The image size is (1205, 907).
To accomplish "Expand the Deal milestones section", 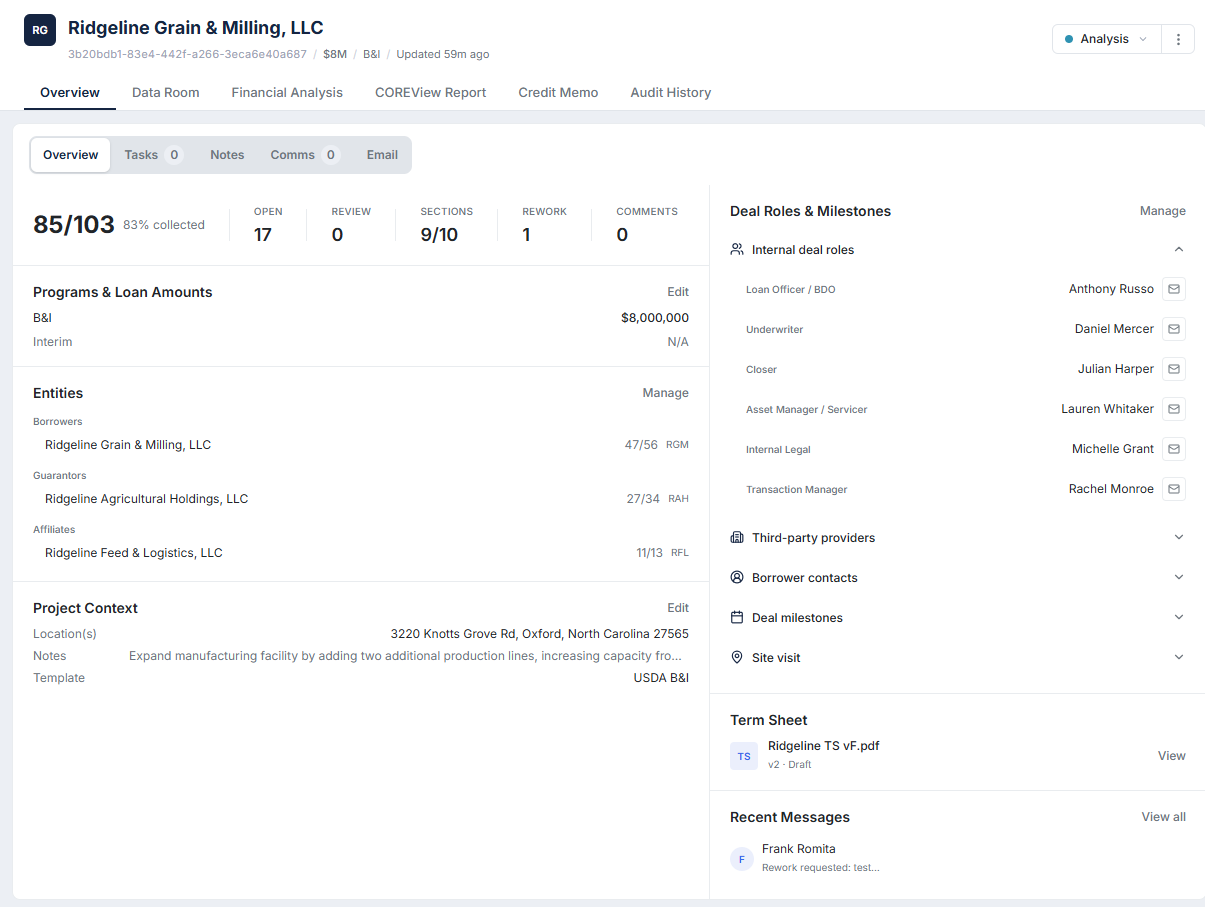I will click(x=1178, y=617).
